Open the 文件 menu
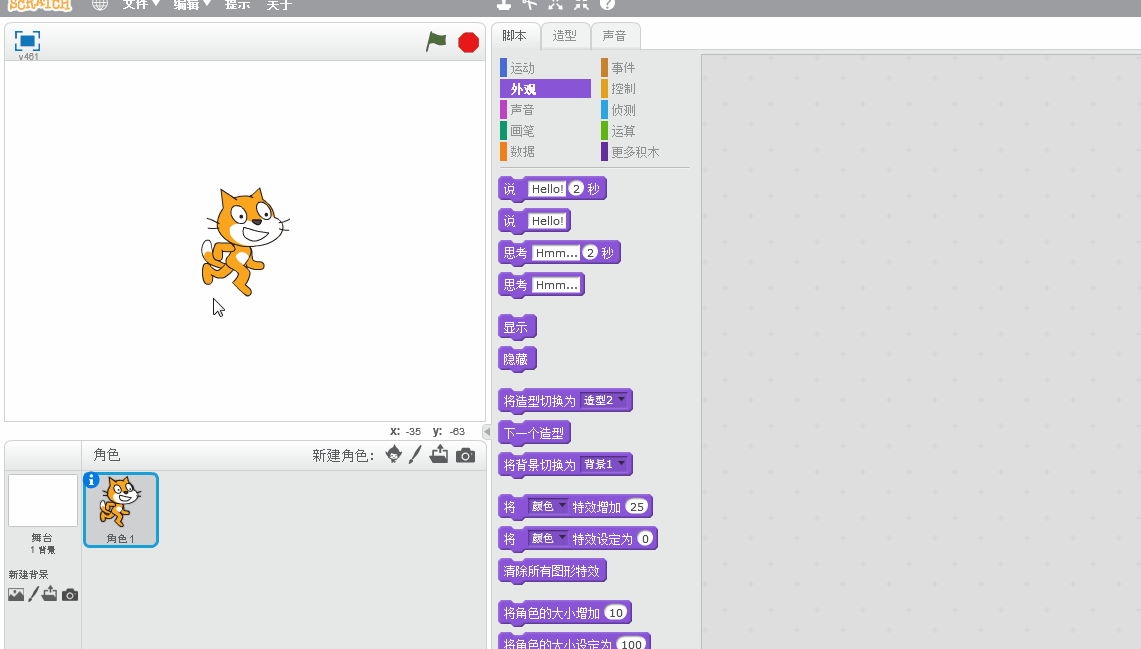 (140, 4)
